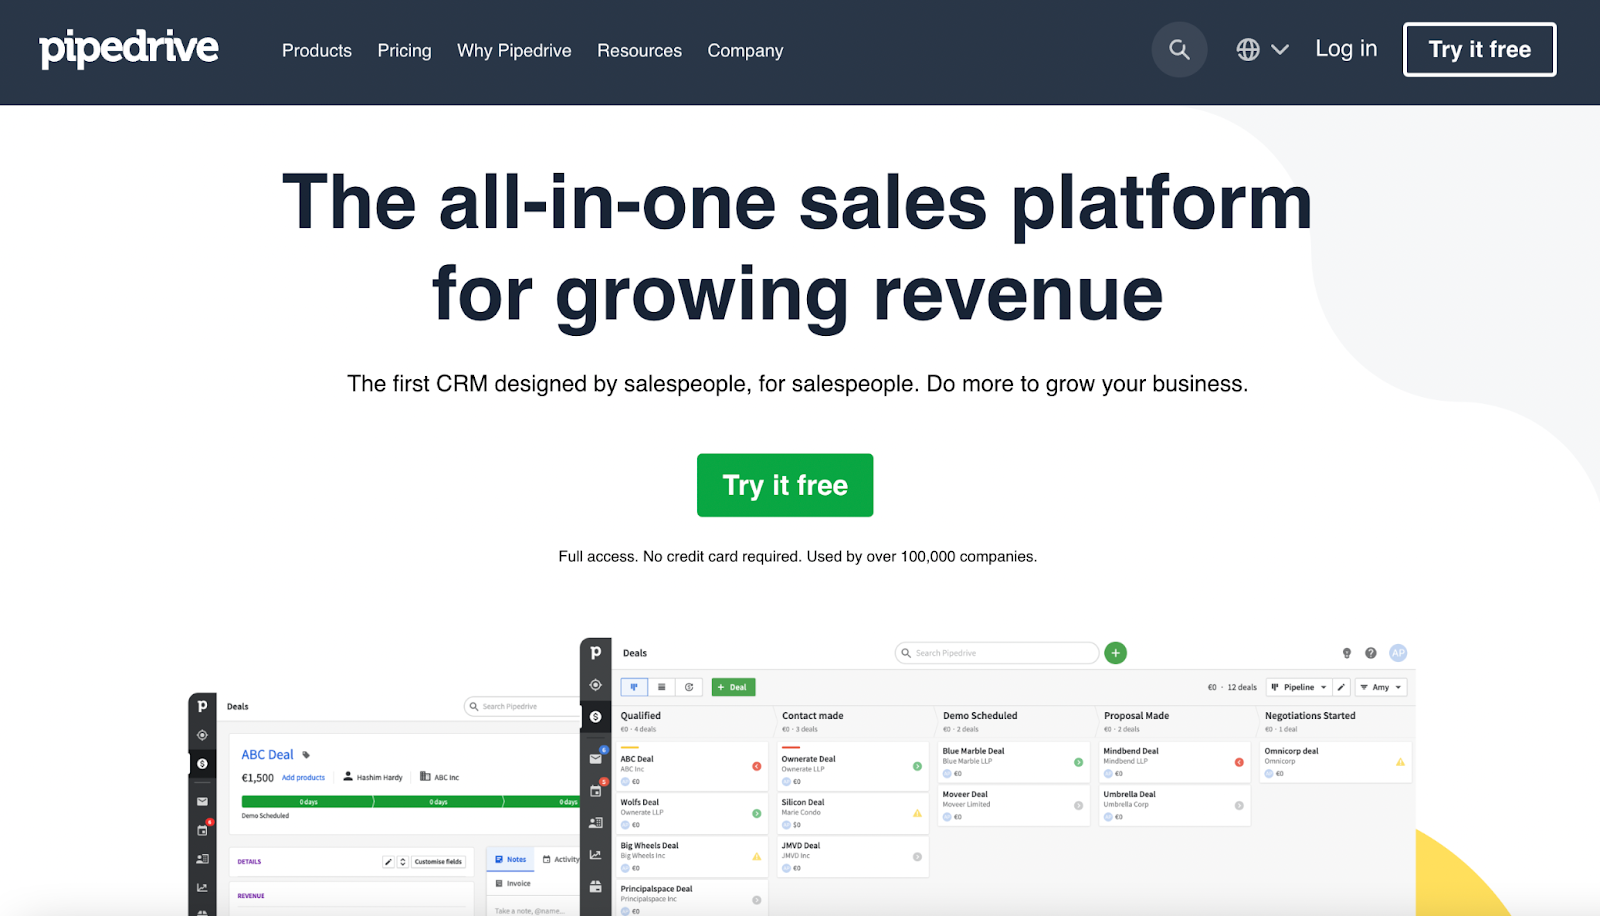Screen dimensions: 1600x916
Task: Click the Hashim Hardy contact person
Action: pyautogui.click(x=373, y=777)
